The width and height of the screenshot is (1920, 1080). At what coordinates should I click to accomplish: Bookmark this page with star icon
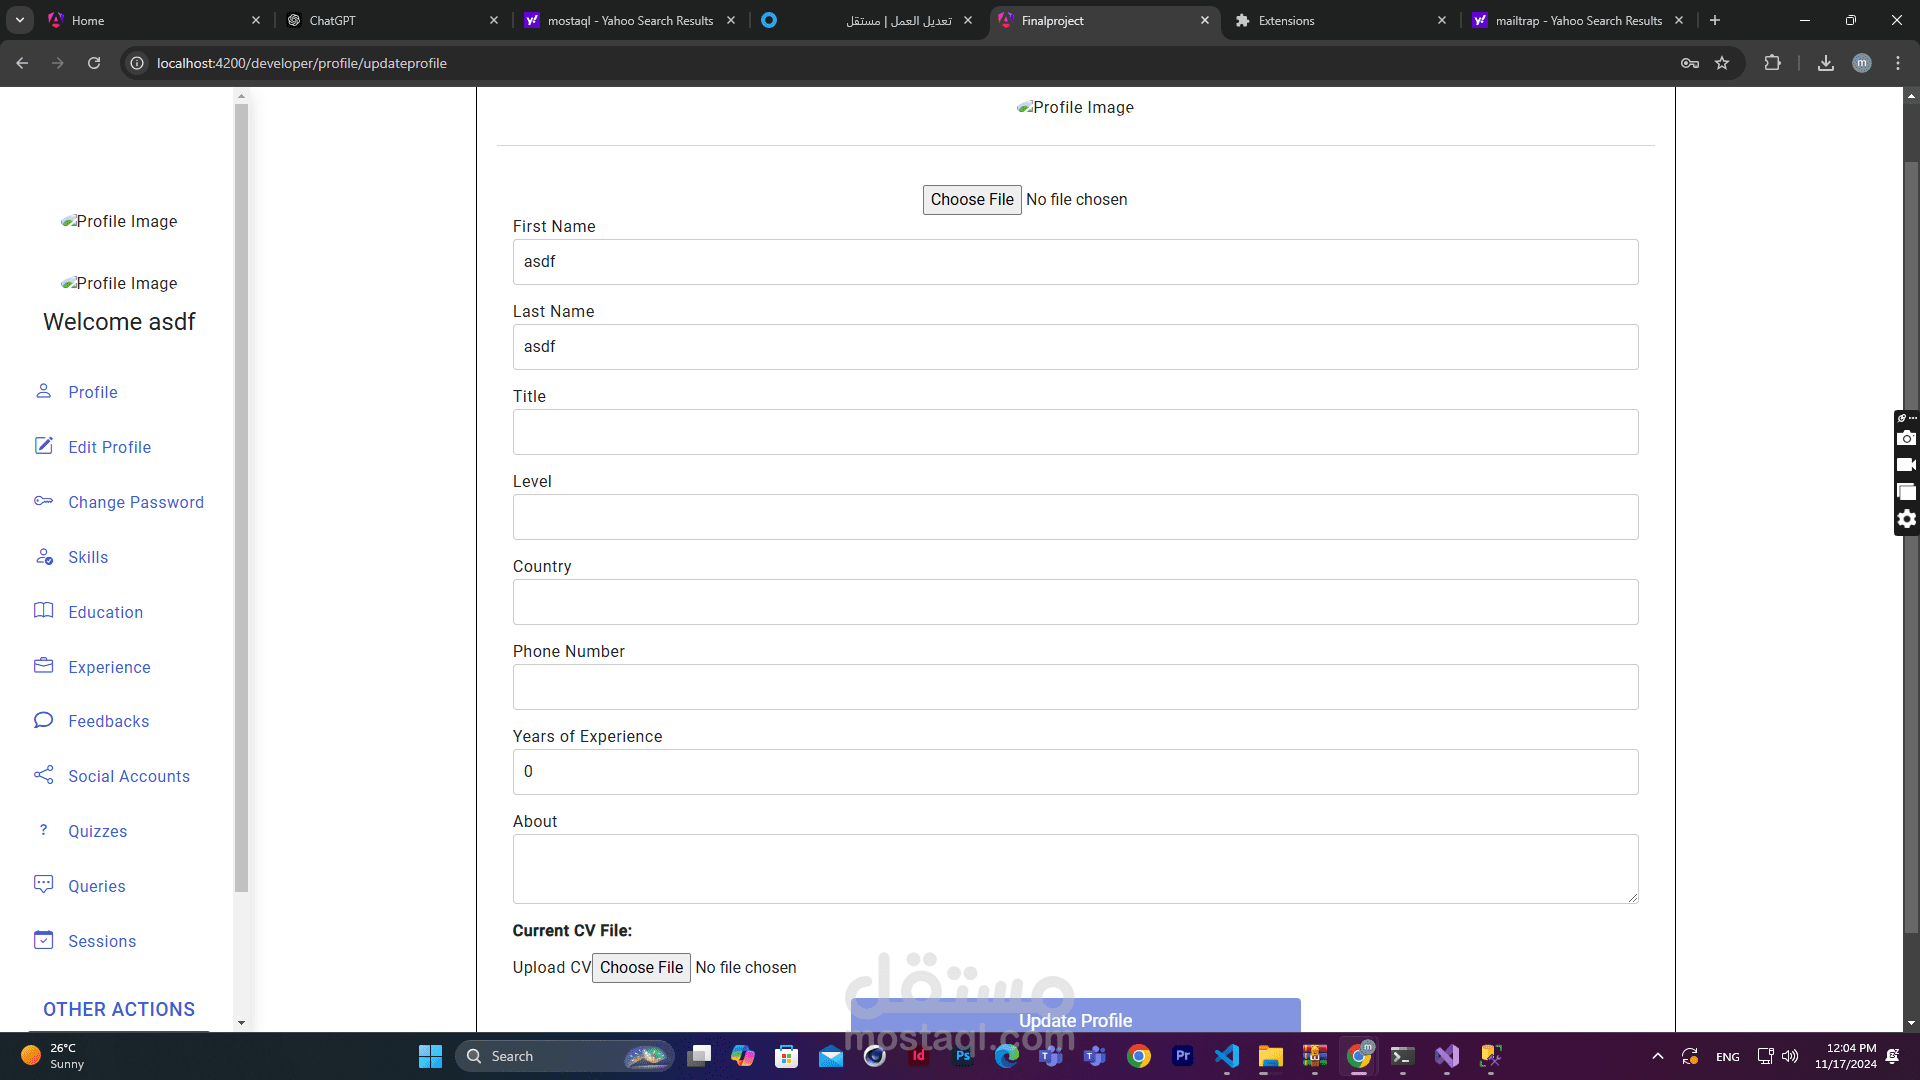tap(1722, 63)
